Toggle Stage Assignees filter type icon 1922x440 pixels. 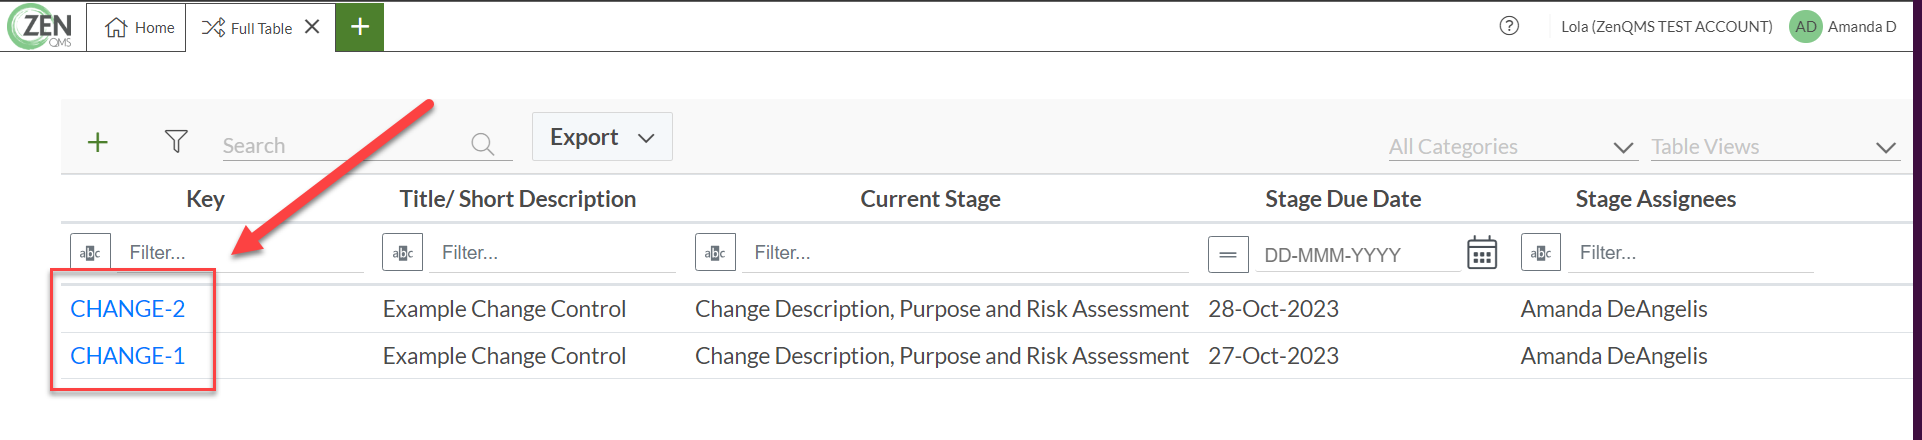point(1541,253)
